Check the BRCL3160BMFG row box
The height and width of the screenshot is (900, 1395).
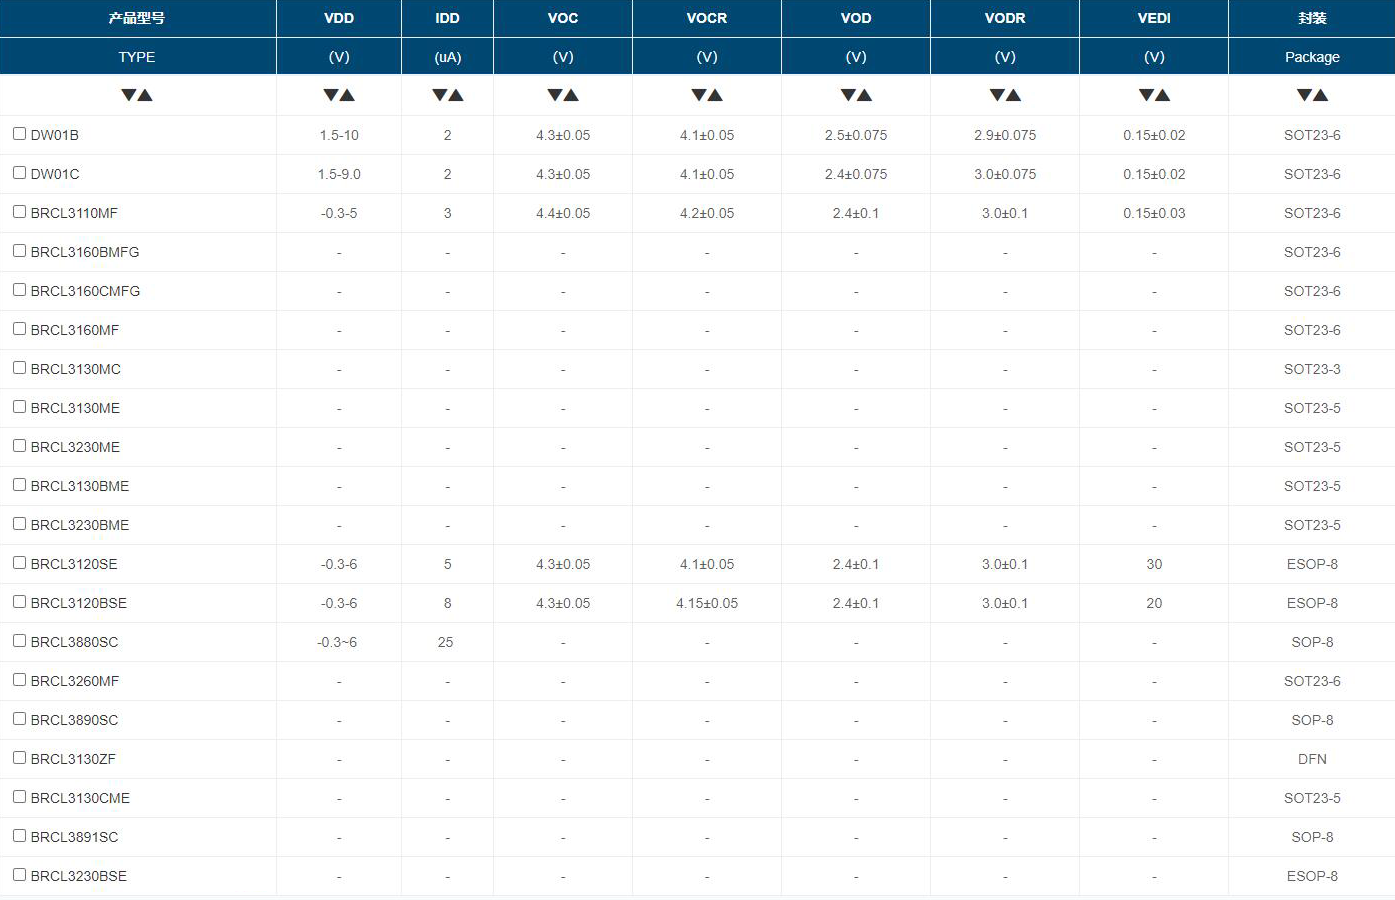[x=19, y=250]
